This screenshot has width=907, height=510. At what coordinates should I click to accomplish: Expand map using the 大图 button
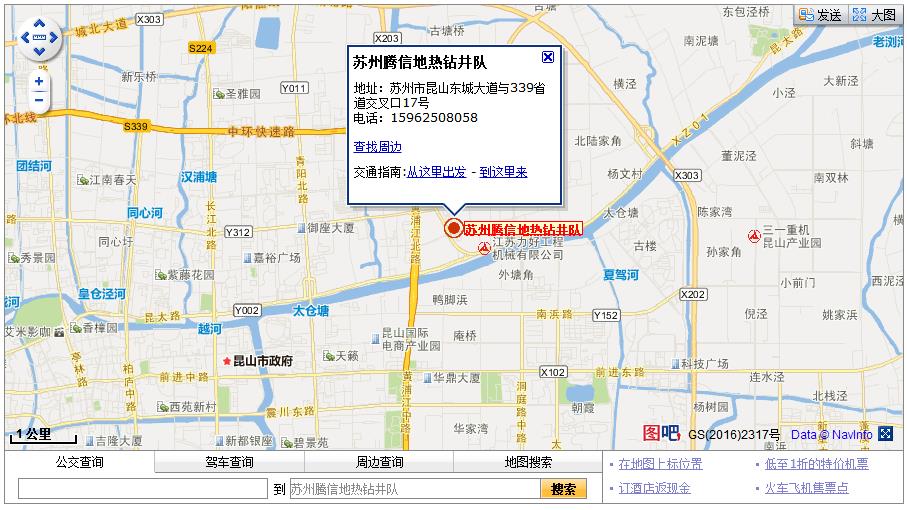(x=874, y=15)
